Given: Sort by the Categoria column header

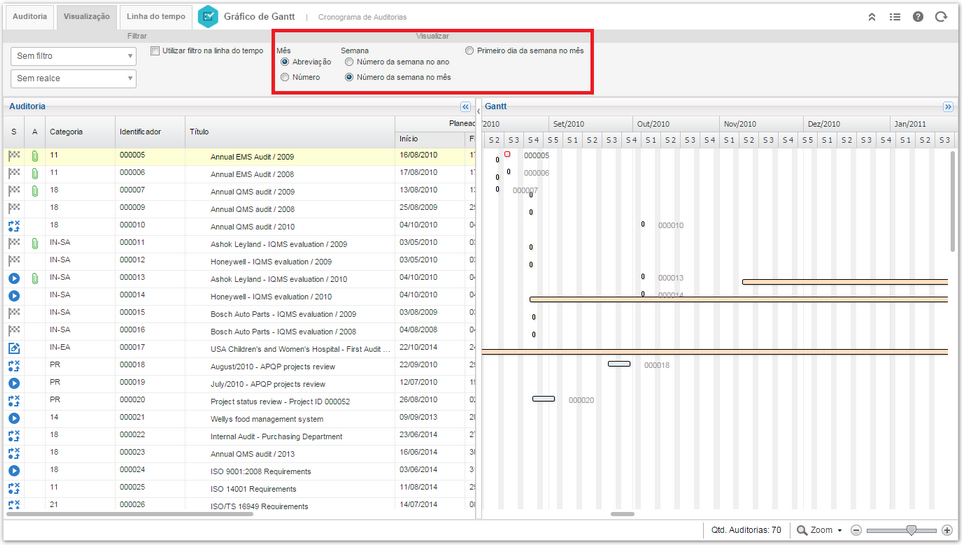Looking at the screenshot, I should pyautogui.click(x=80, y=132).
